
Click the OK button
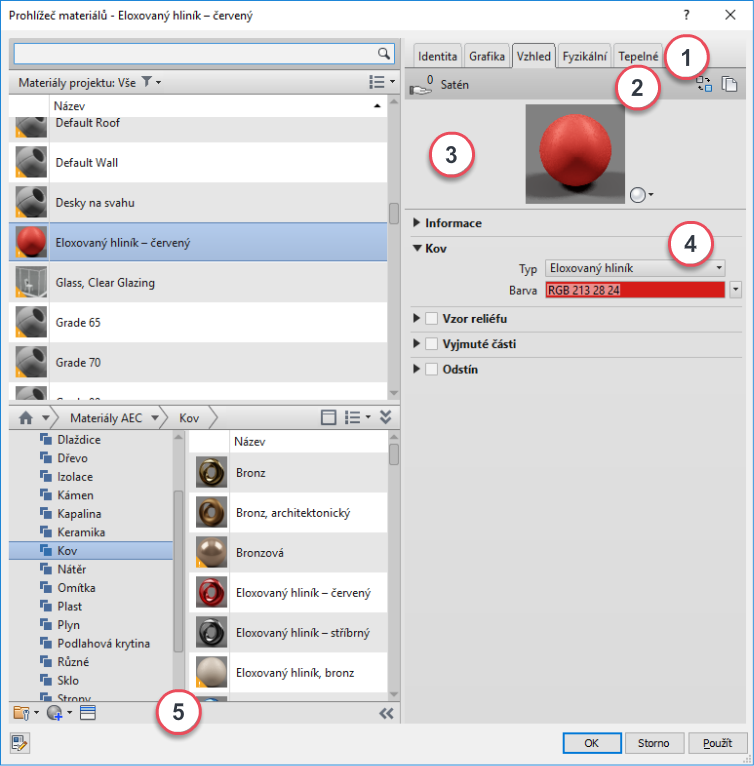click(592, 743)
